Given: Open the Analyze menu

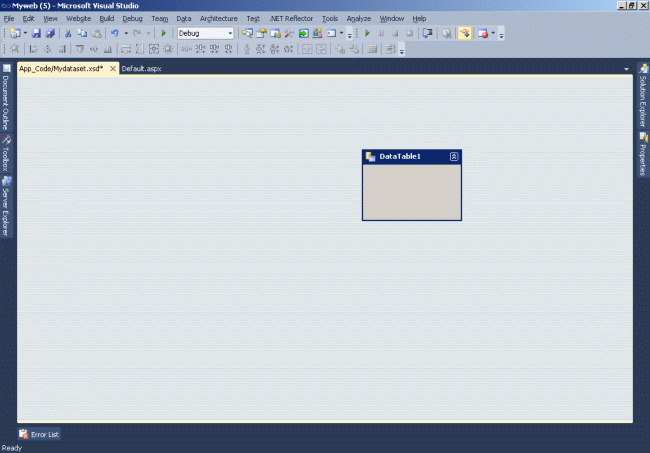Looking at the screenshot, I should point(359,19).
